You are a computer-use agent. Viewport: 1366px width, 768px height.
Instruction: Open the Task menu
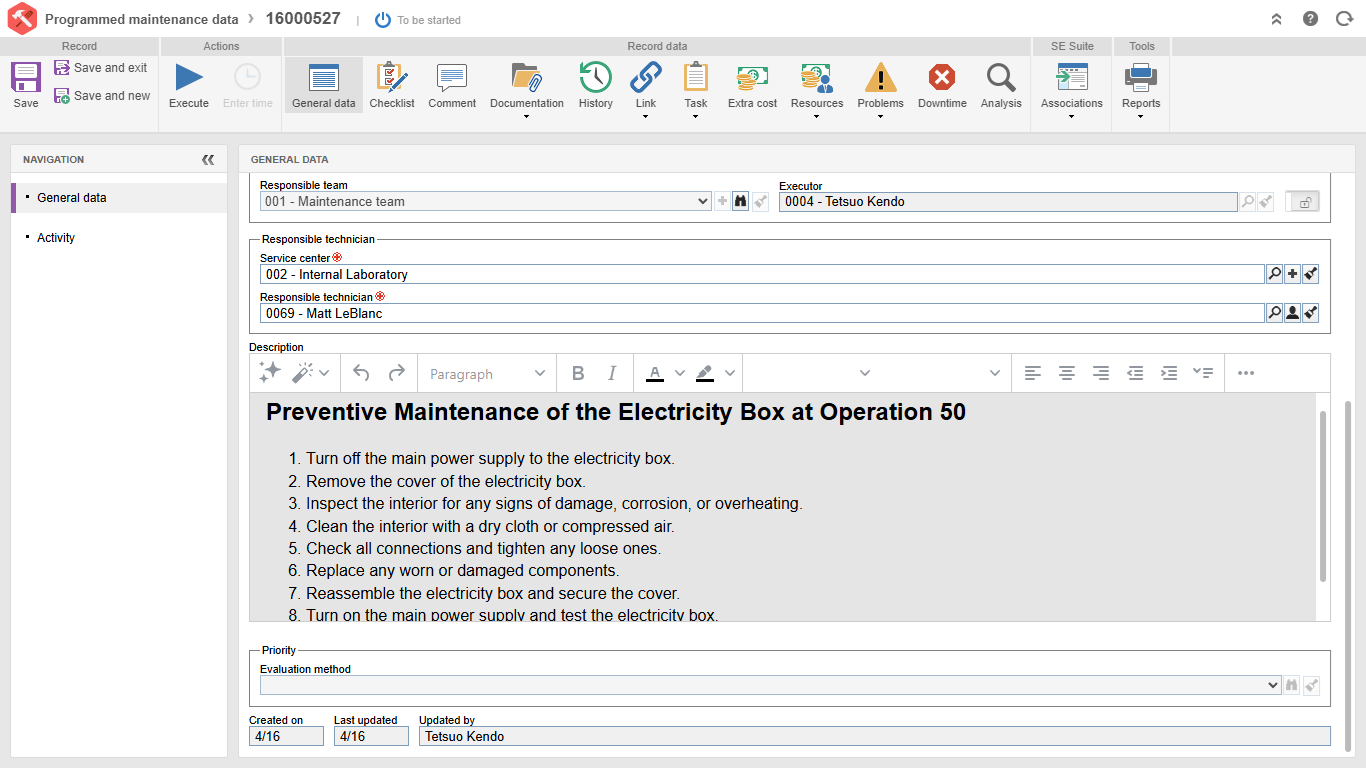tap(695, 90)
